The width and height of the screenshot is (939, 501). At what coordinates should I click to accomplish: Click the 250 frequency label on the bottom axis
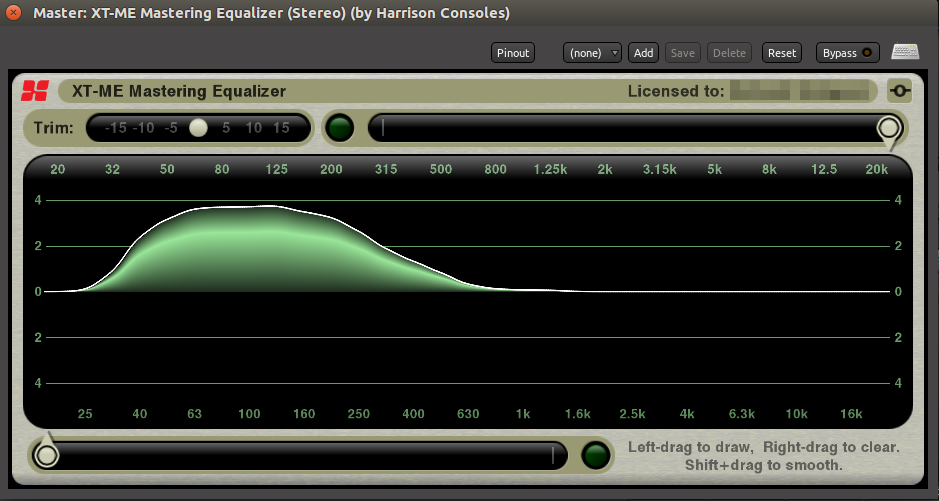click(359, 414)
